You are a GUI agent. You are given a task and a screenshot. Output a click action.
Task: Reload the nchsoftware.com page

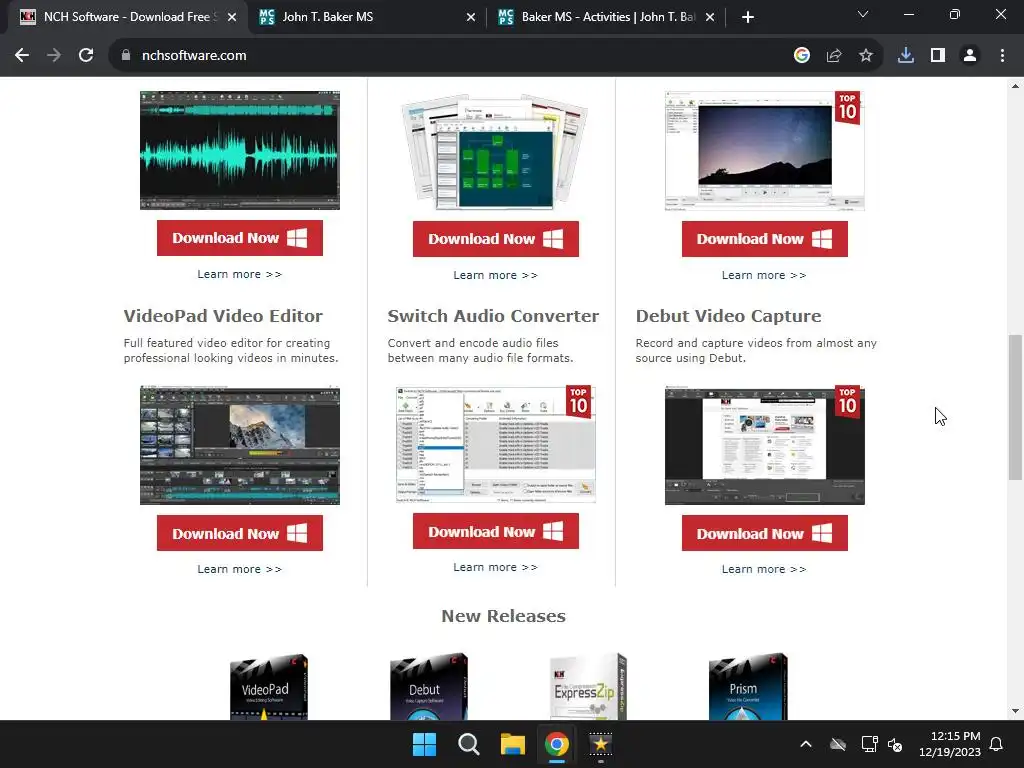tap(86, 56)
